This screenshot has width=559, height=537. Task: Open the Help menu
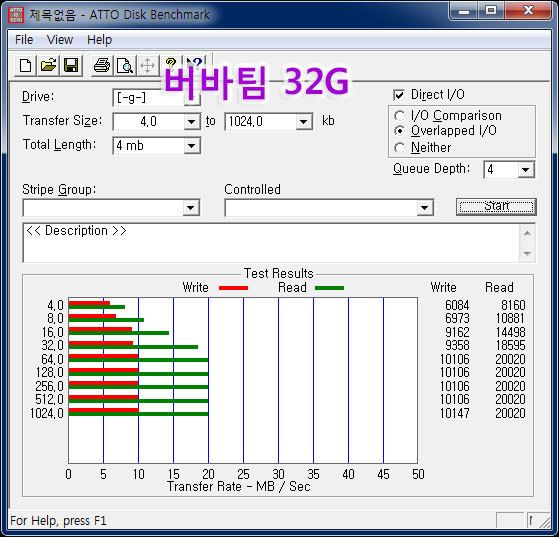pos(99,40)
